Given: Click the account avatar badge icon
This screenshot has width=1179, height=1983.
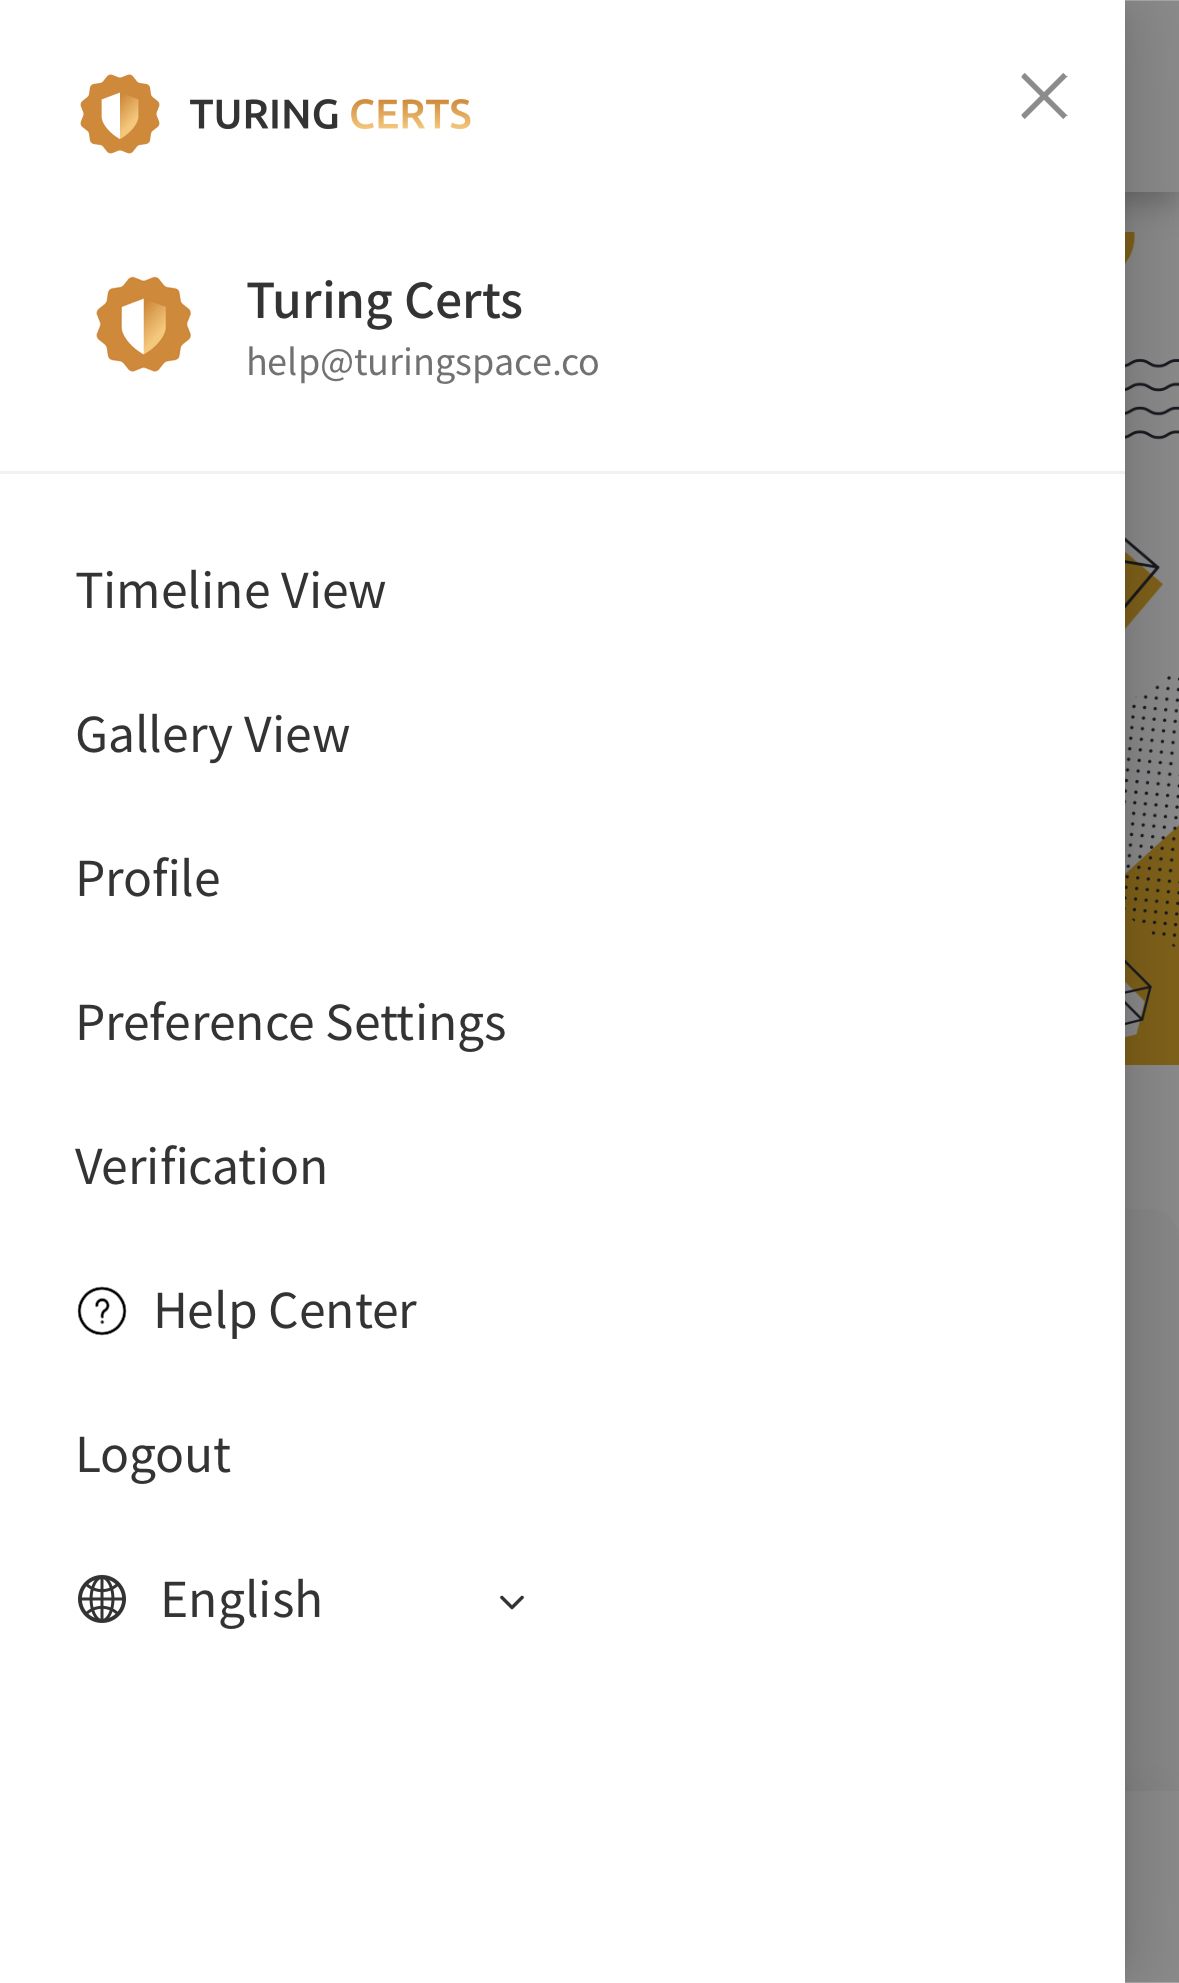Looking at the screenshot, I should (x=144, y=324).
